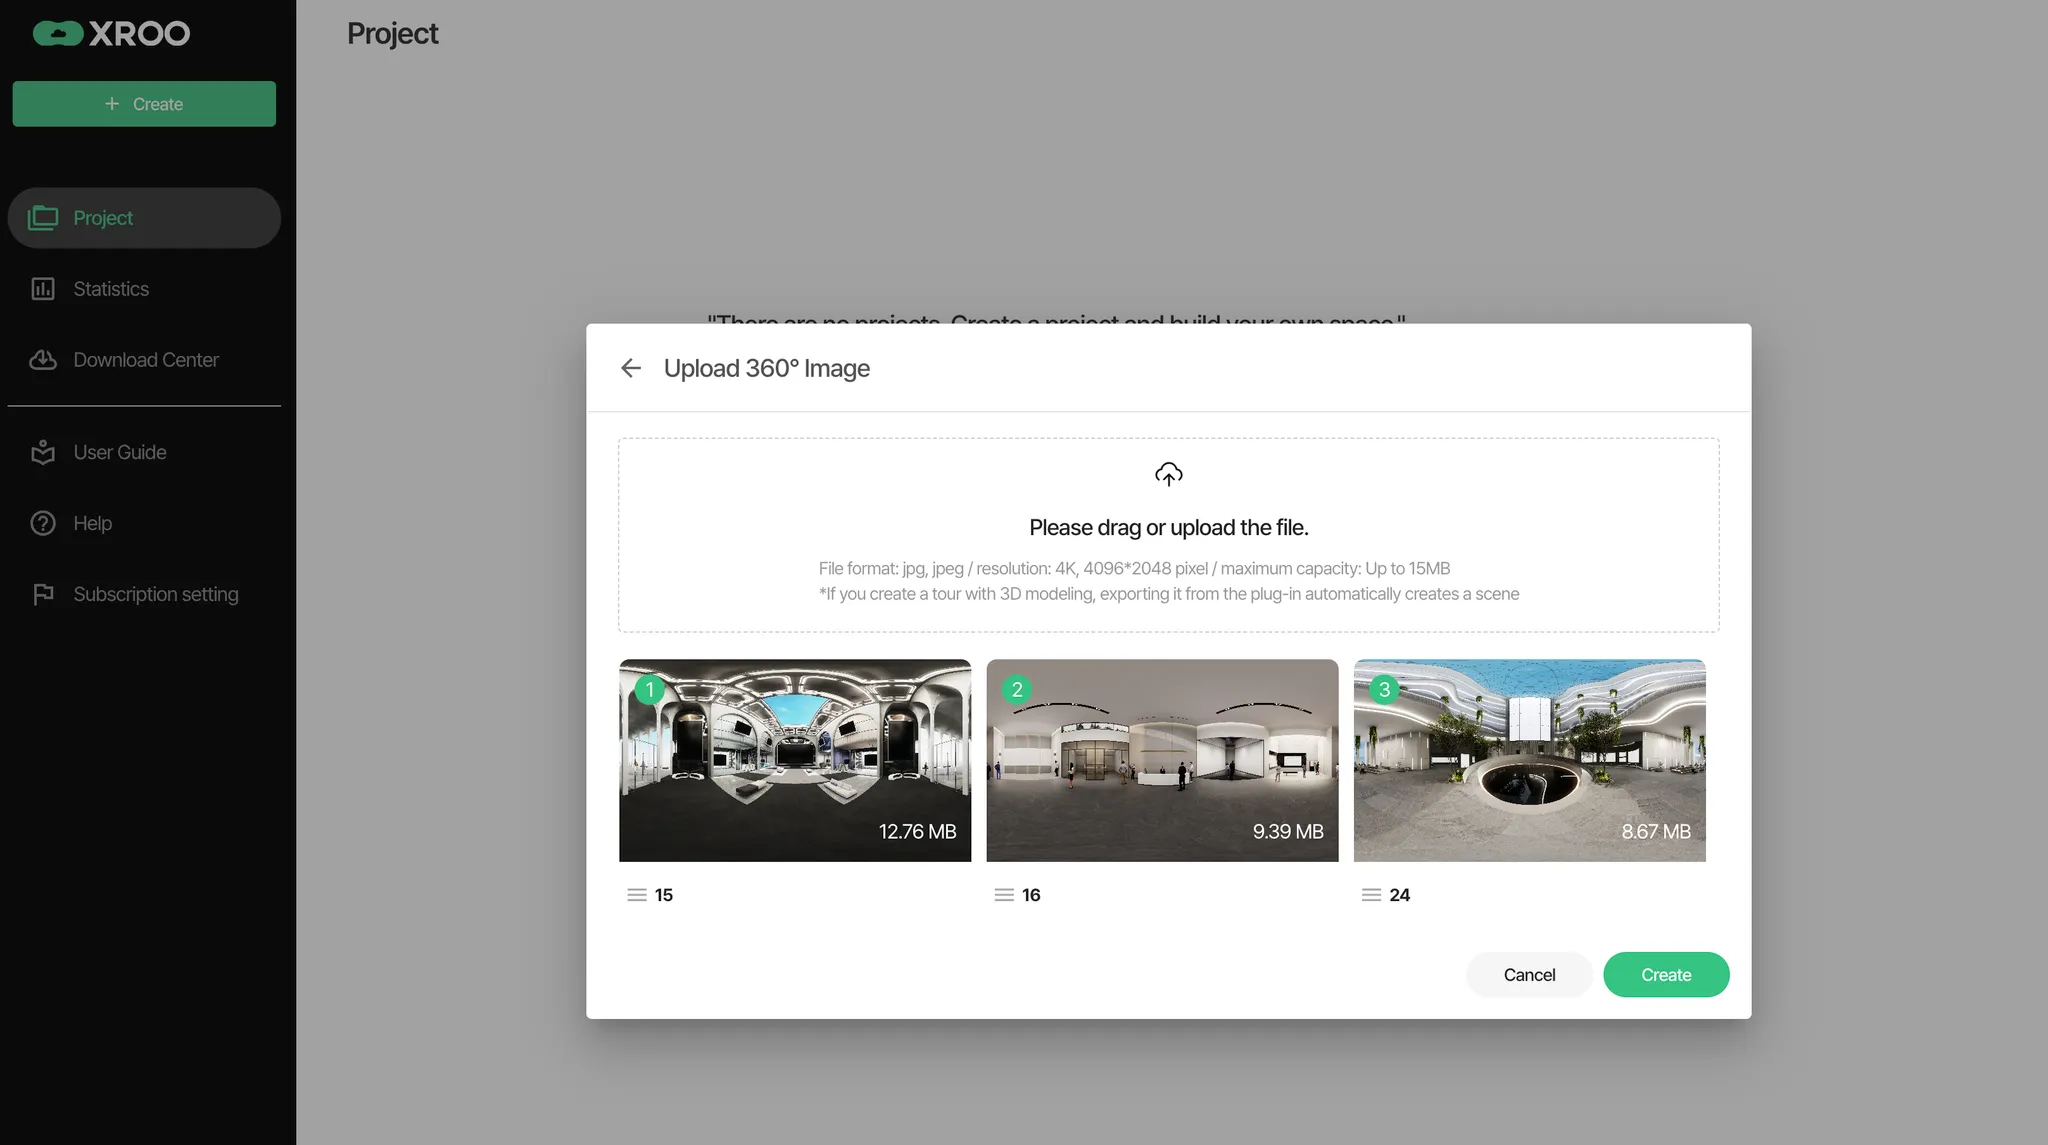Click the drag or upload file dropzone

1168,535
